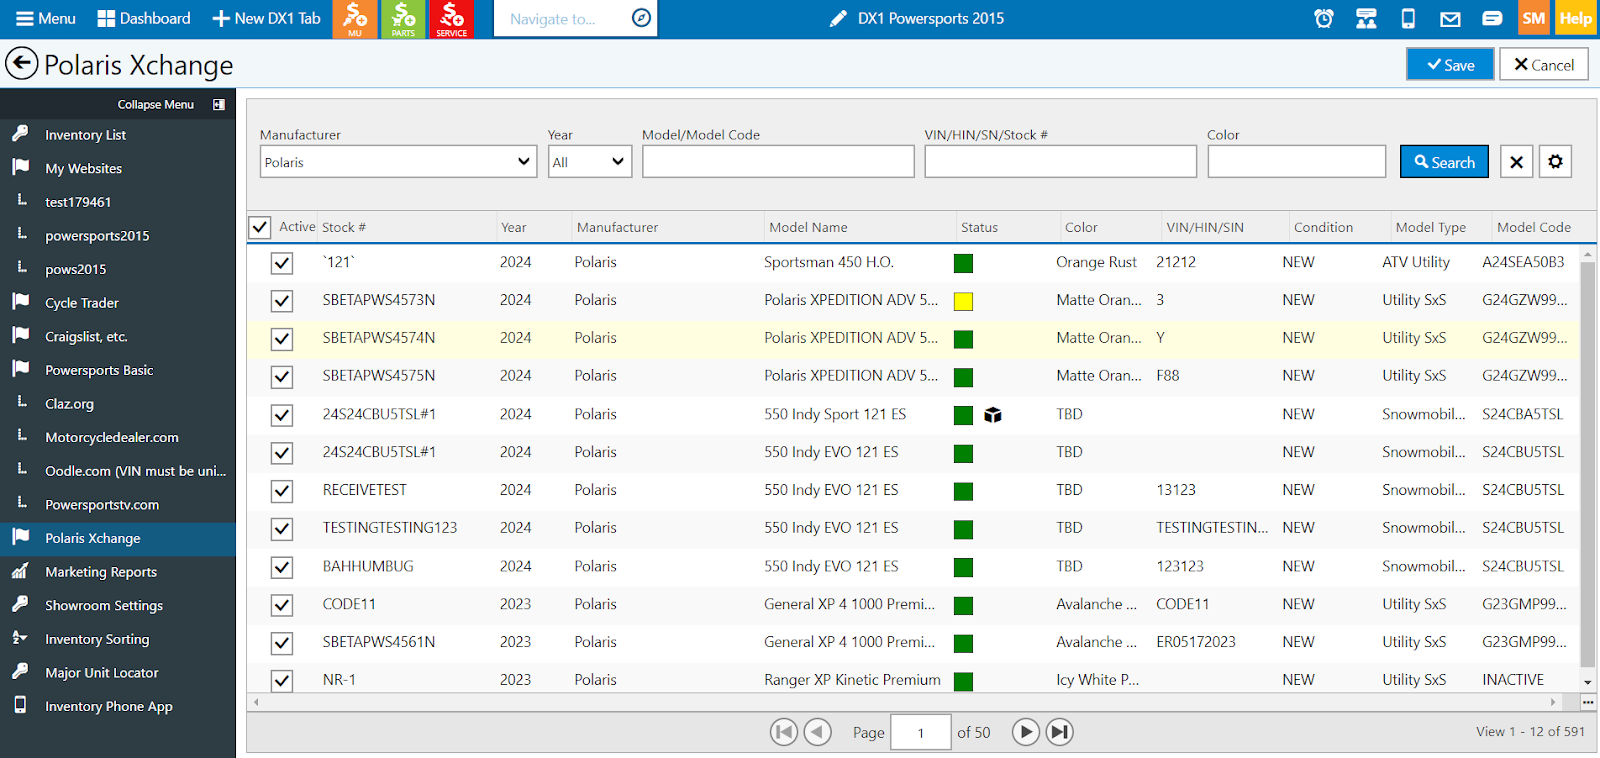
Task: Click the Inventory Phone App phone icon
Action: pyautogui.click(x=20, y=705)
